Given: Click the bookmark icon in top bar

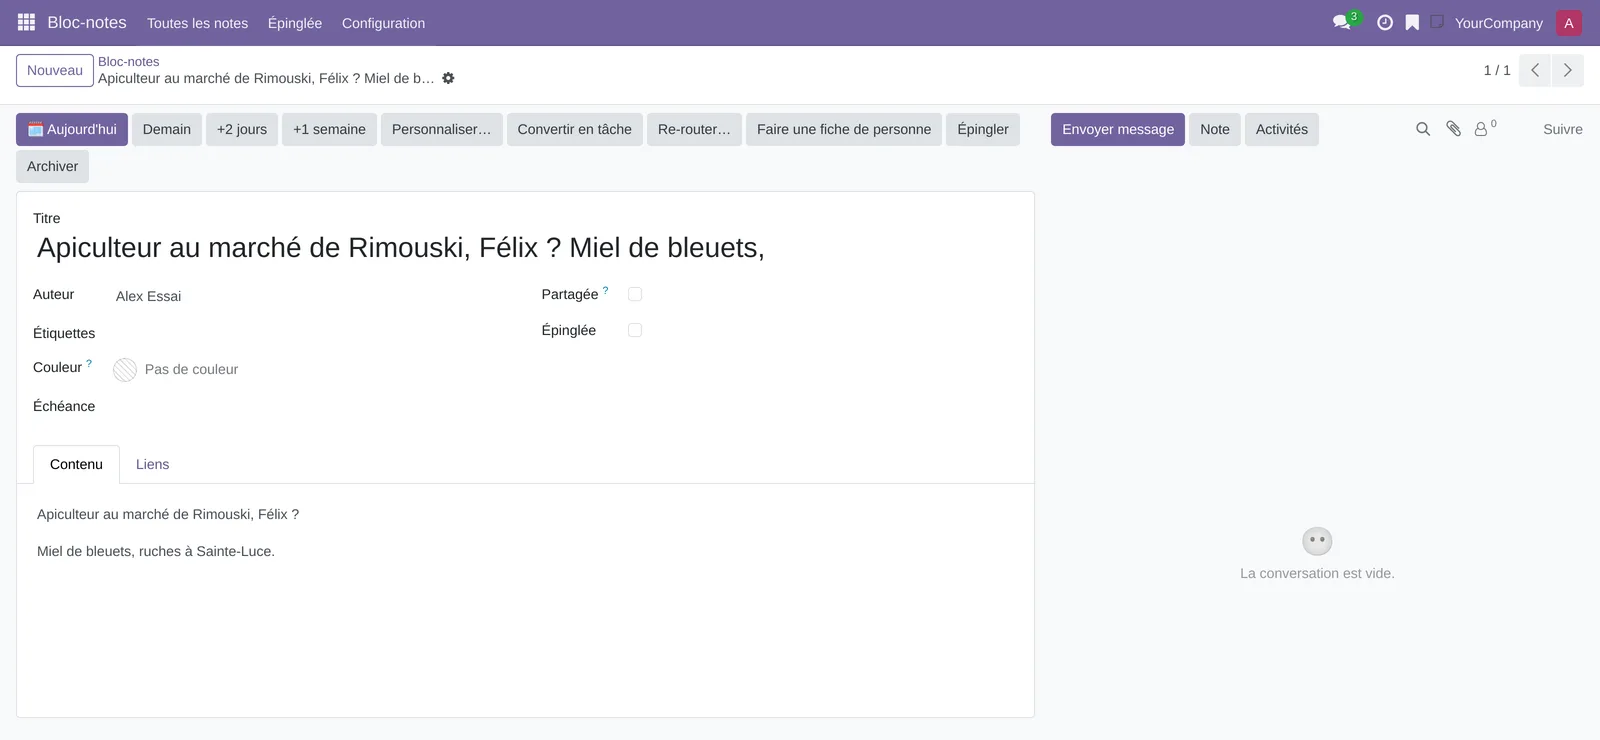Looking at the screenshot, I should pos(1412,22).
